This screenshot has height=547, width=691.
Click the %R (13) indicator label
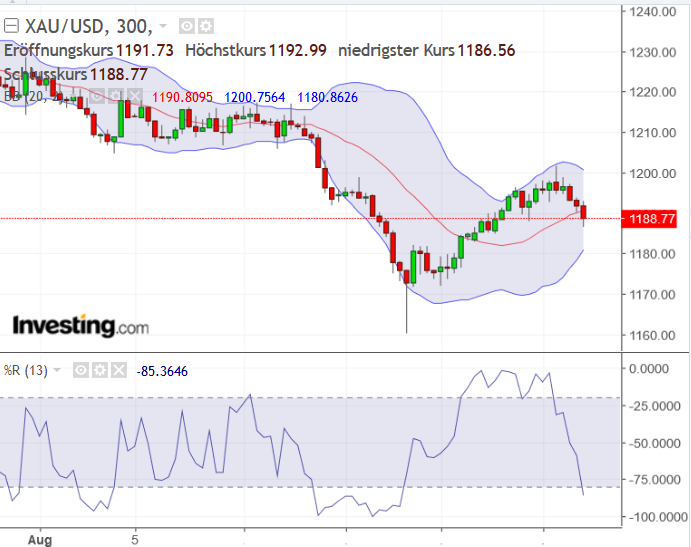point(26,370)
